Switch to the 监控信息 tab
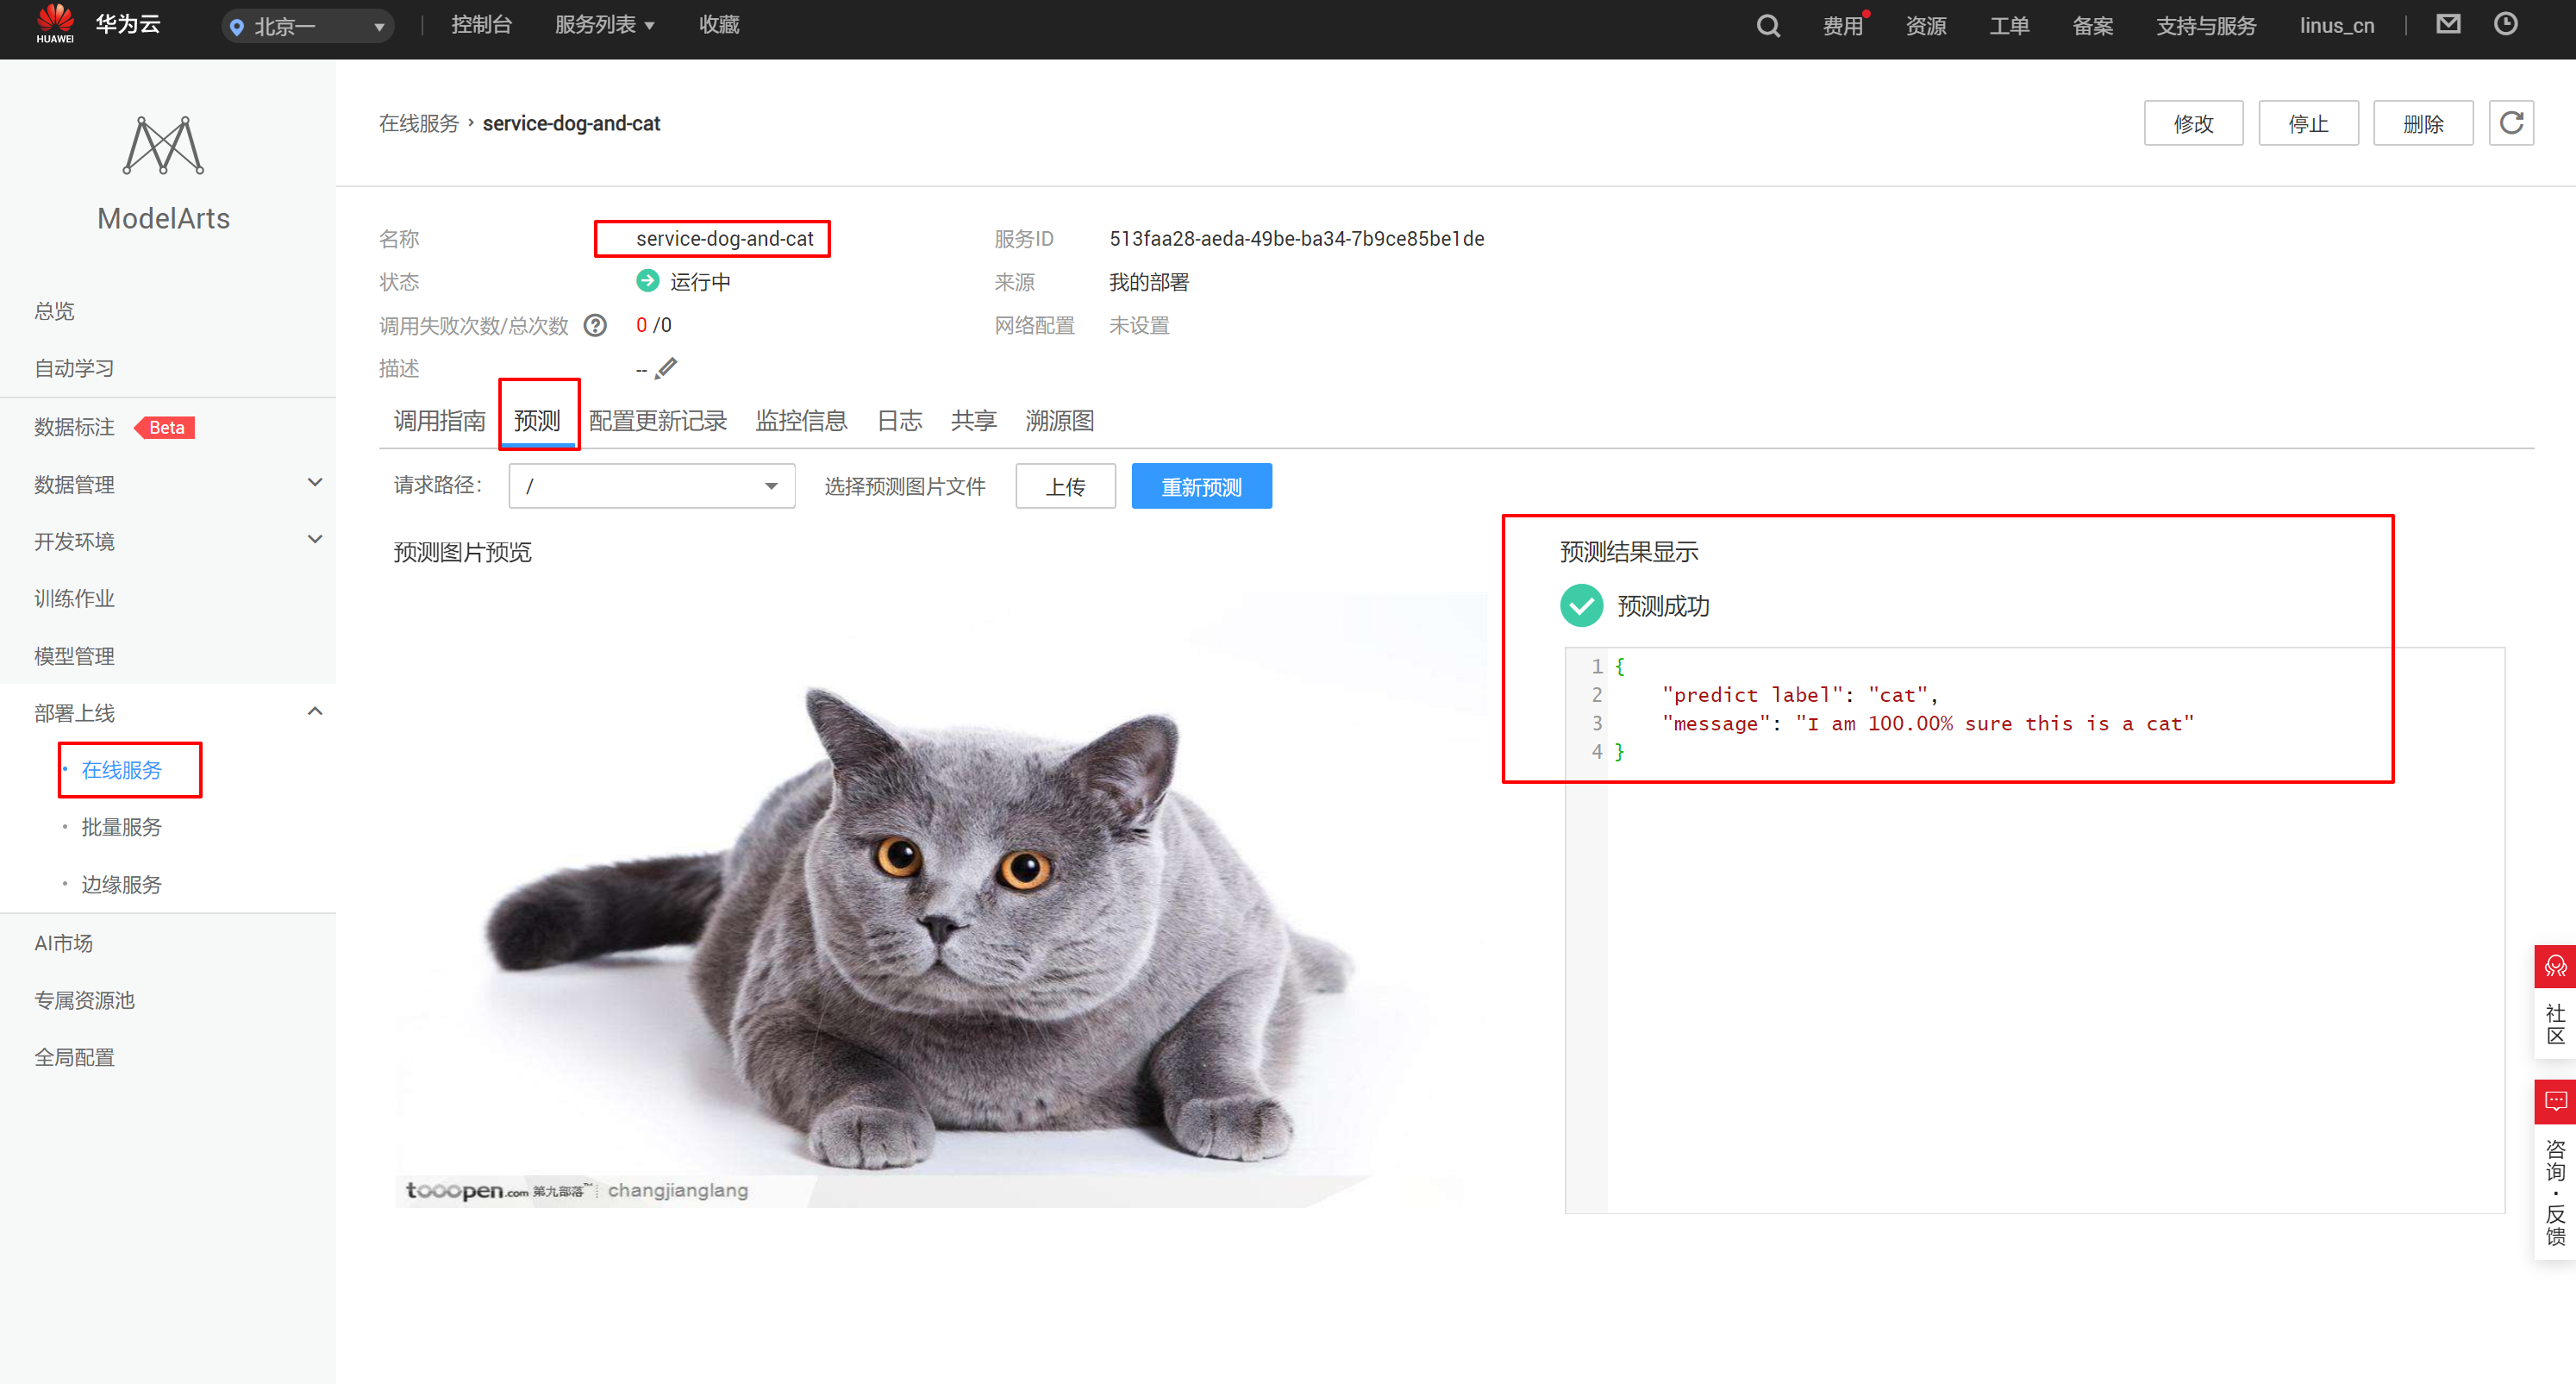This screenshot has width=2576, height=1384. [801, 421]
